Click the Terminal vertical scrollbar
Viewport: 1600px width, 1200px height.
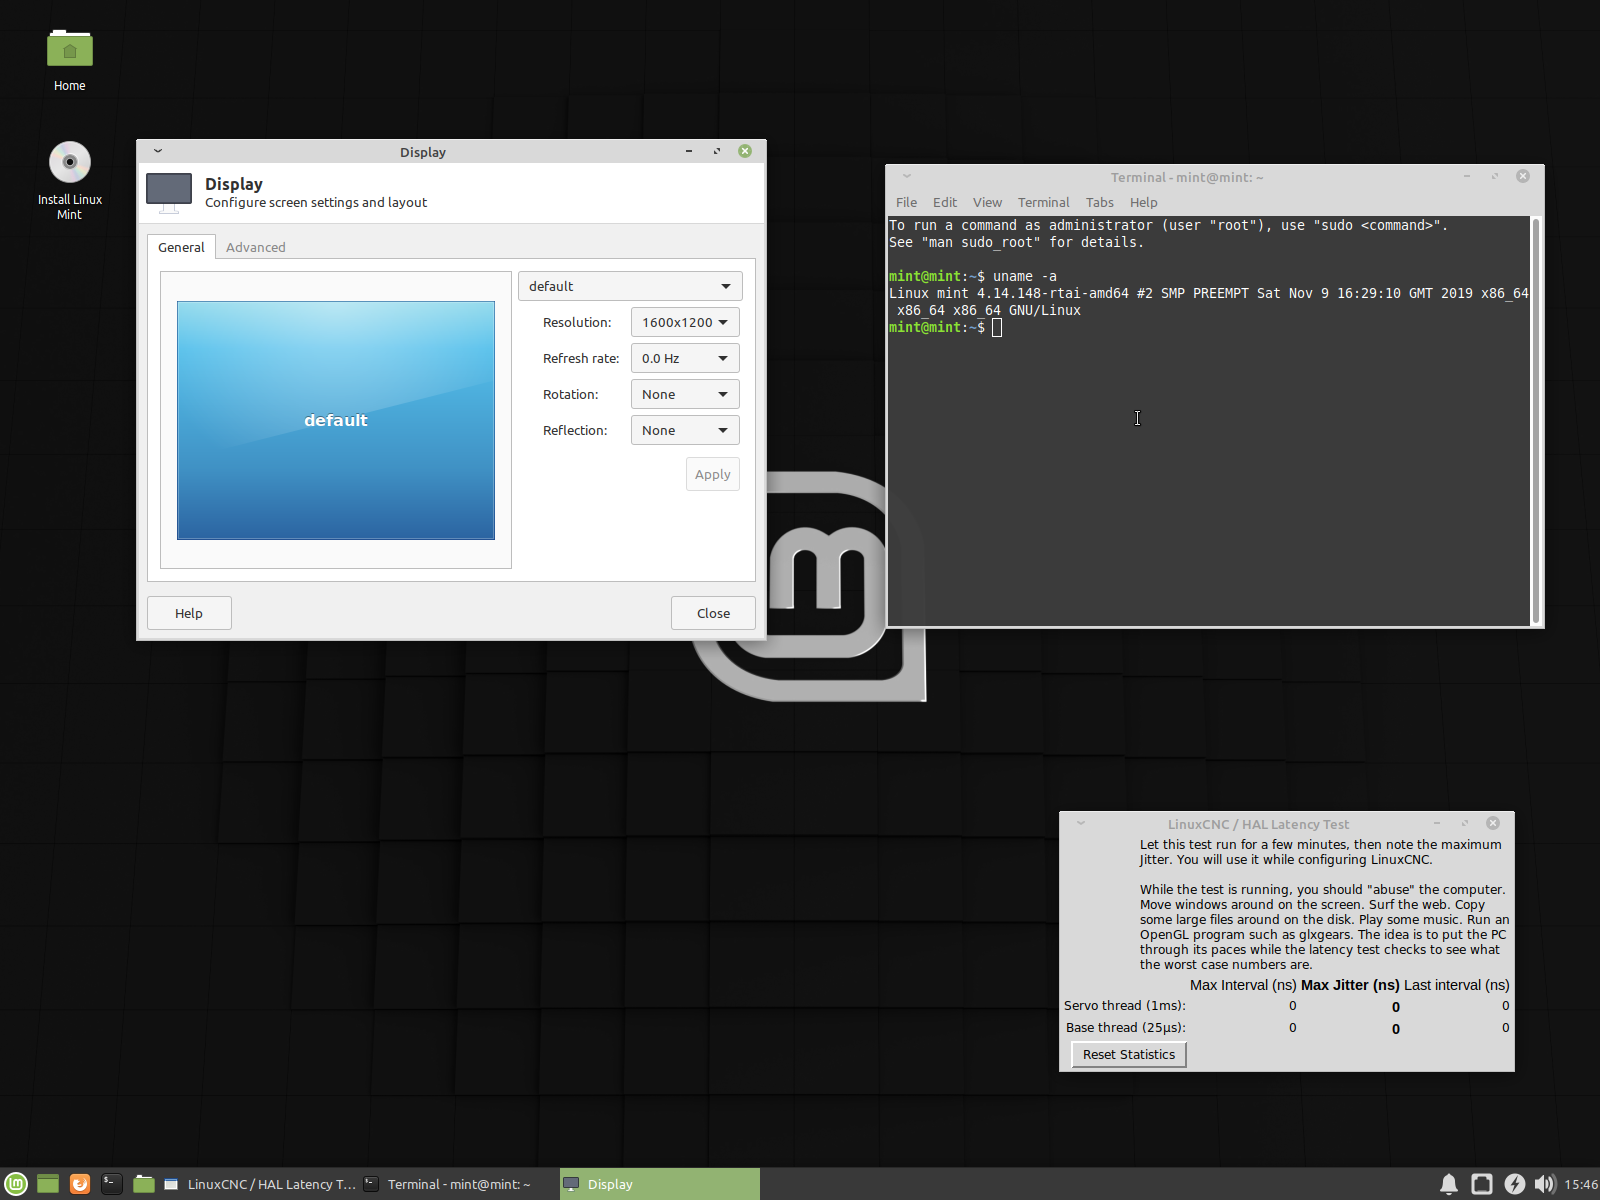click(1535, 420)
